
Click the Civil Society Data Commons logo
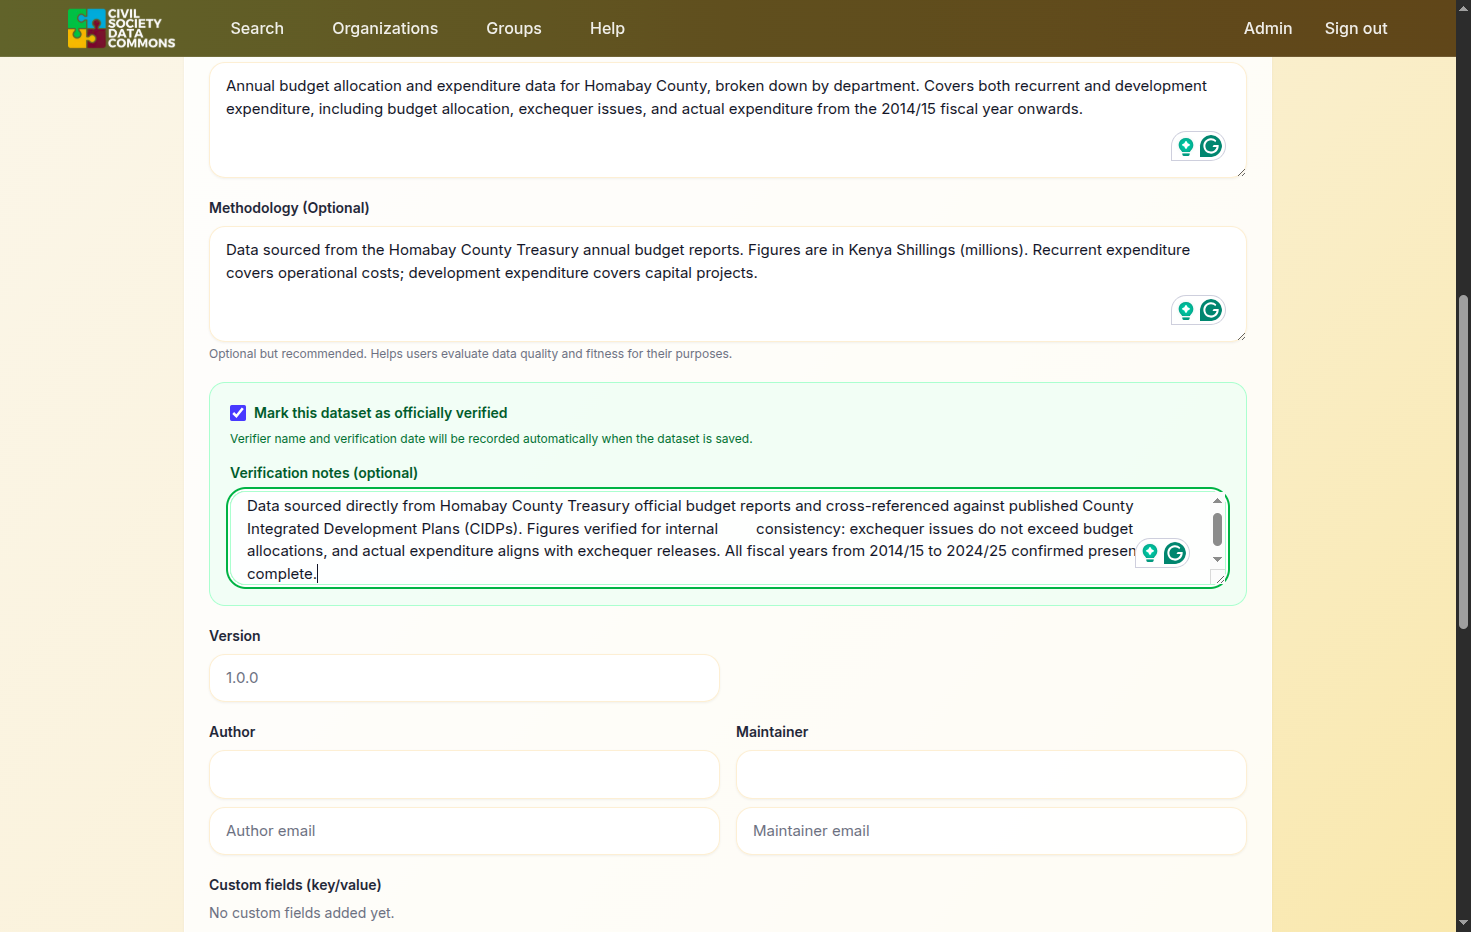coord(121,28)
